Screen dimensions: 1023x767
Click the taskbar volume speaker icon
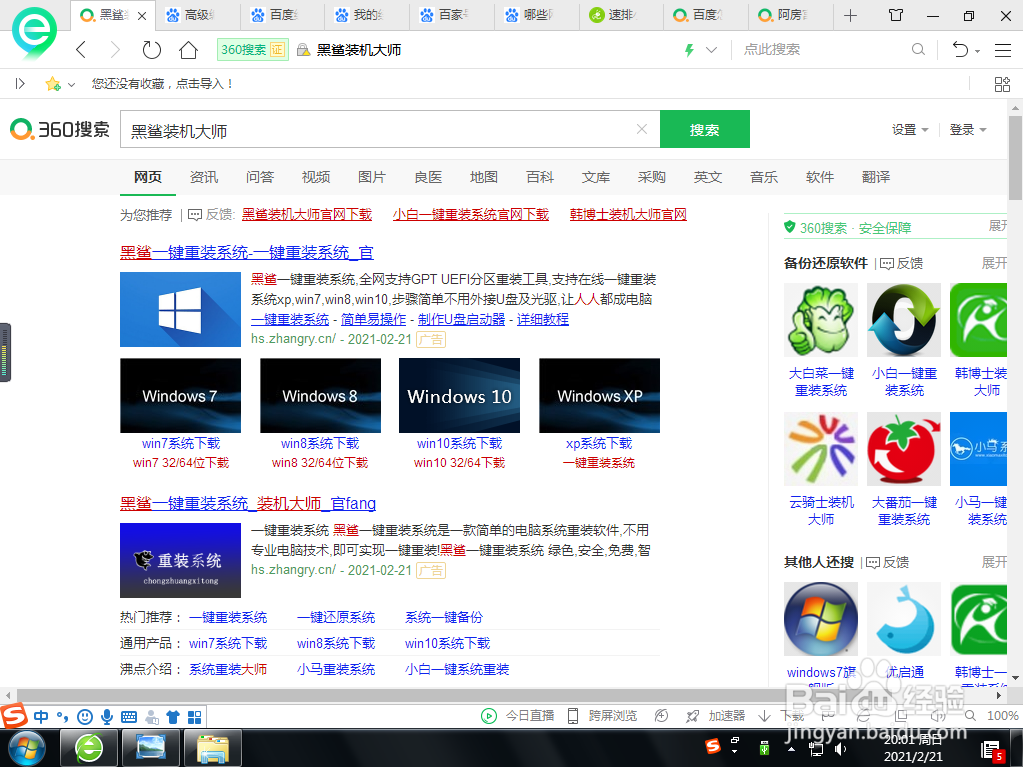pyautogui.click(x=840, y=749)
